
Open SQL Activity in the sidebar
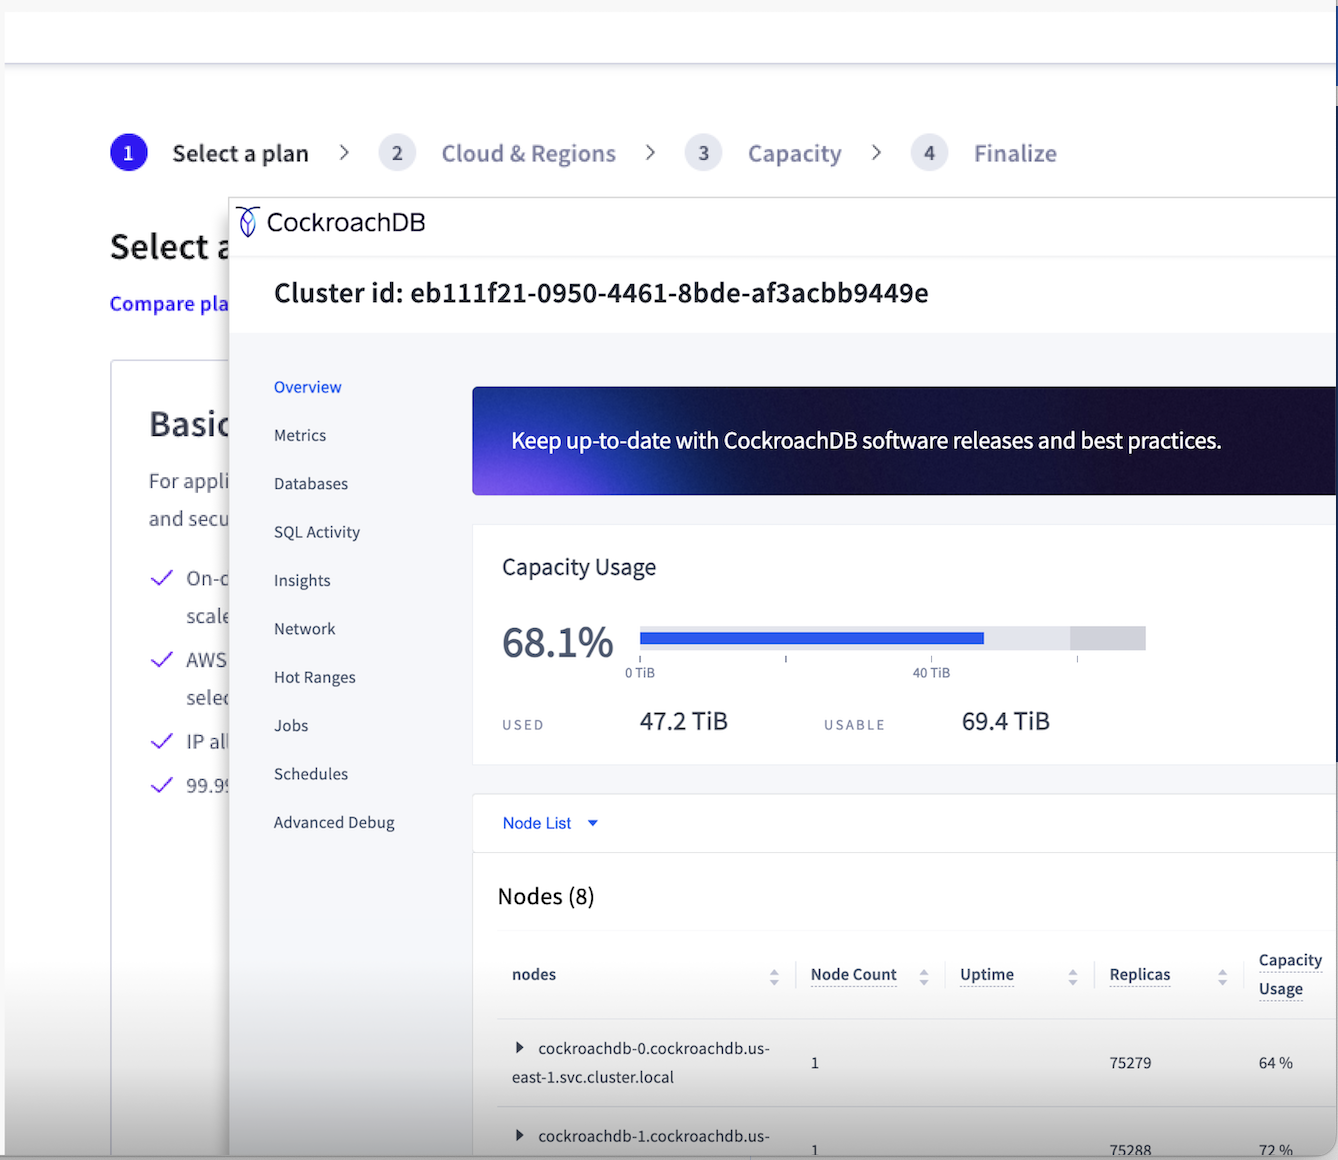[317, 532]
